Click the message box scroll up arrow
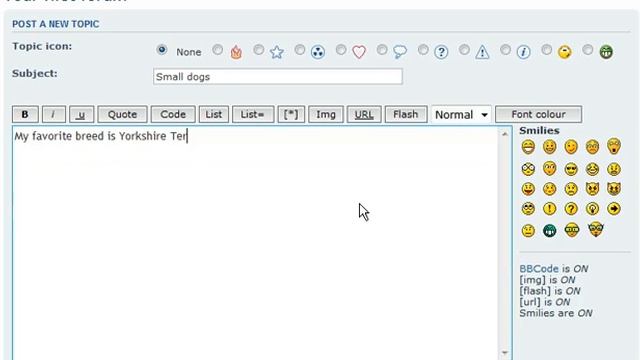This screenshot has height=360, width=640. pos(505,134)
